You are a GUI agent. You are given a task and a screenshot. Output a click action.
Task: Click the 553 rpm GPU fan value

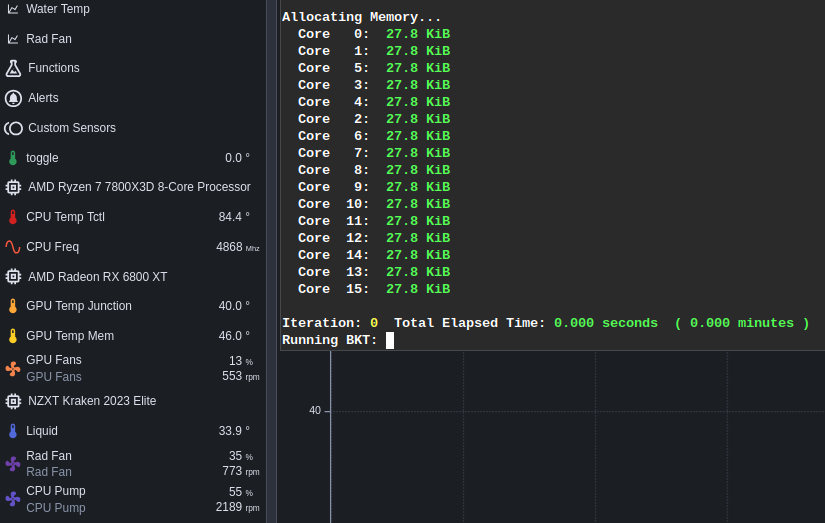[x=240, y=376]
